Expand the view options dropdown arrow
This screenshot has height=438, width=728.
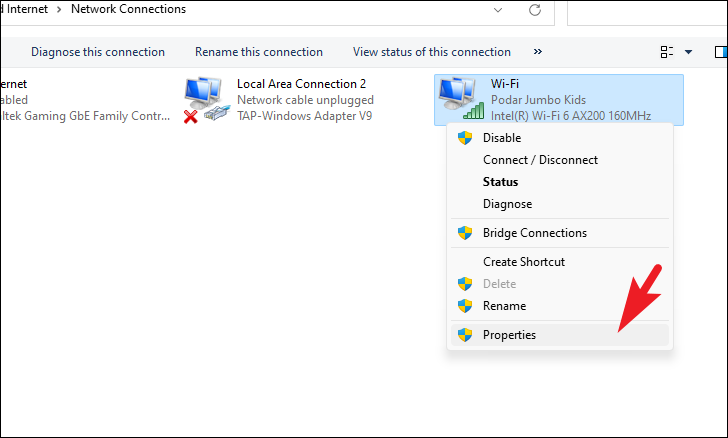(689, 52)
